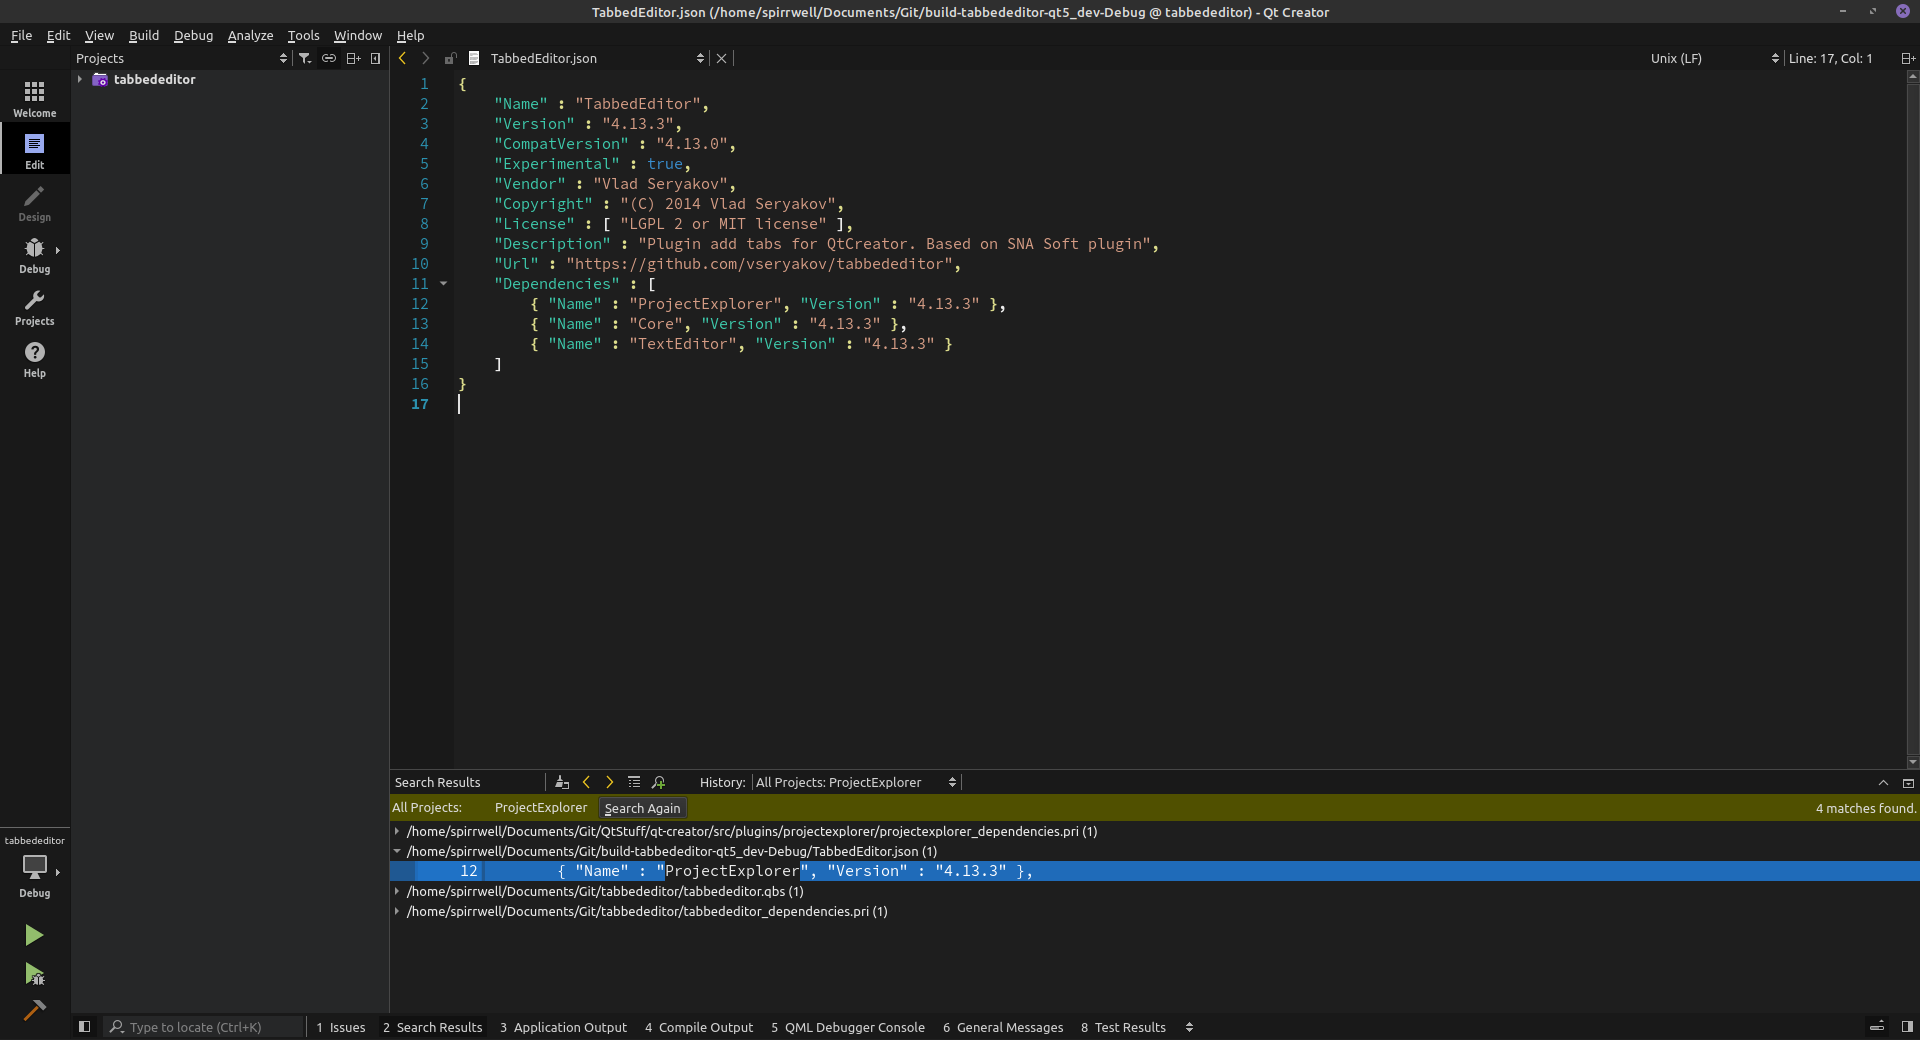Toggle link with editor in Projects panel

pos(329,58)
